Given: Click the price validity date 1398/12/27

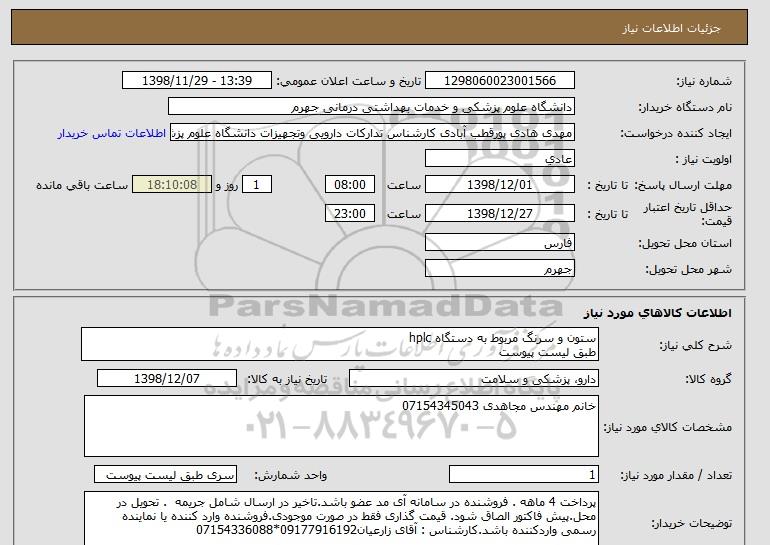Looking at the screenshot, I should 499,214.
